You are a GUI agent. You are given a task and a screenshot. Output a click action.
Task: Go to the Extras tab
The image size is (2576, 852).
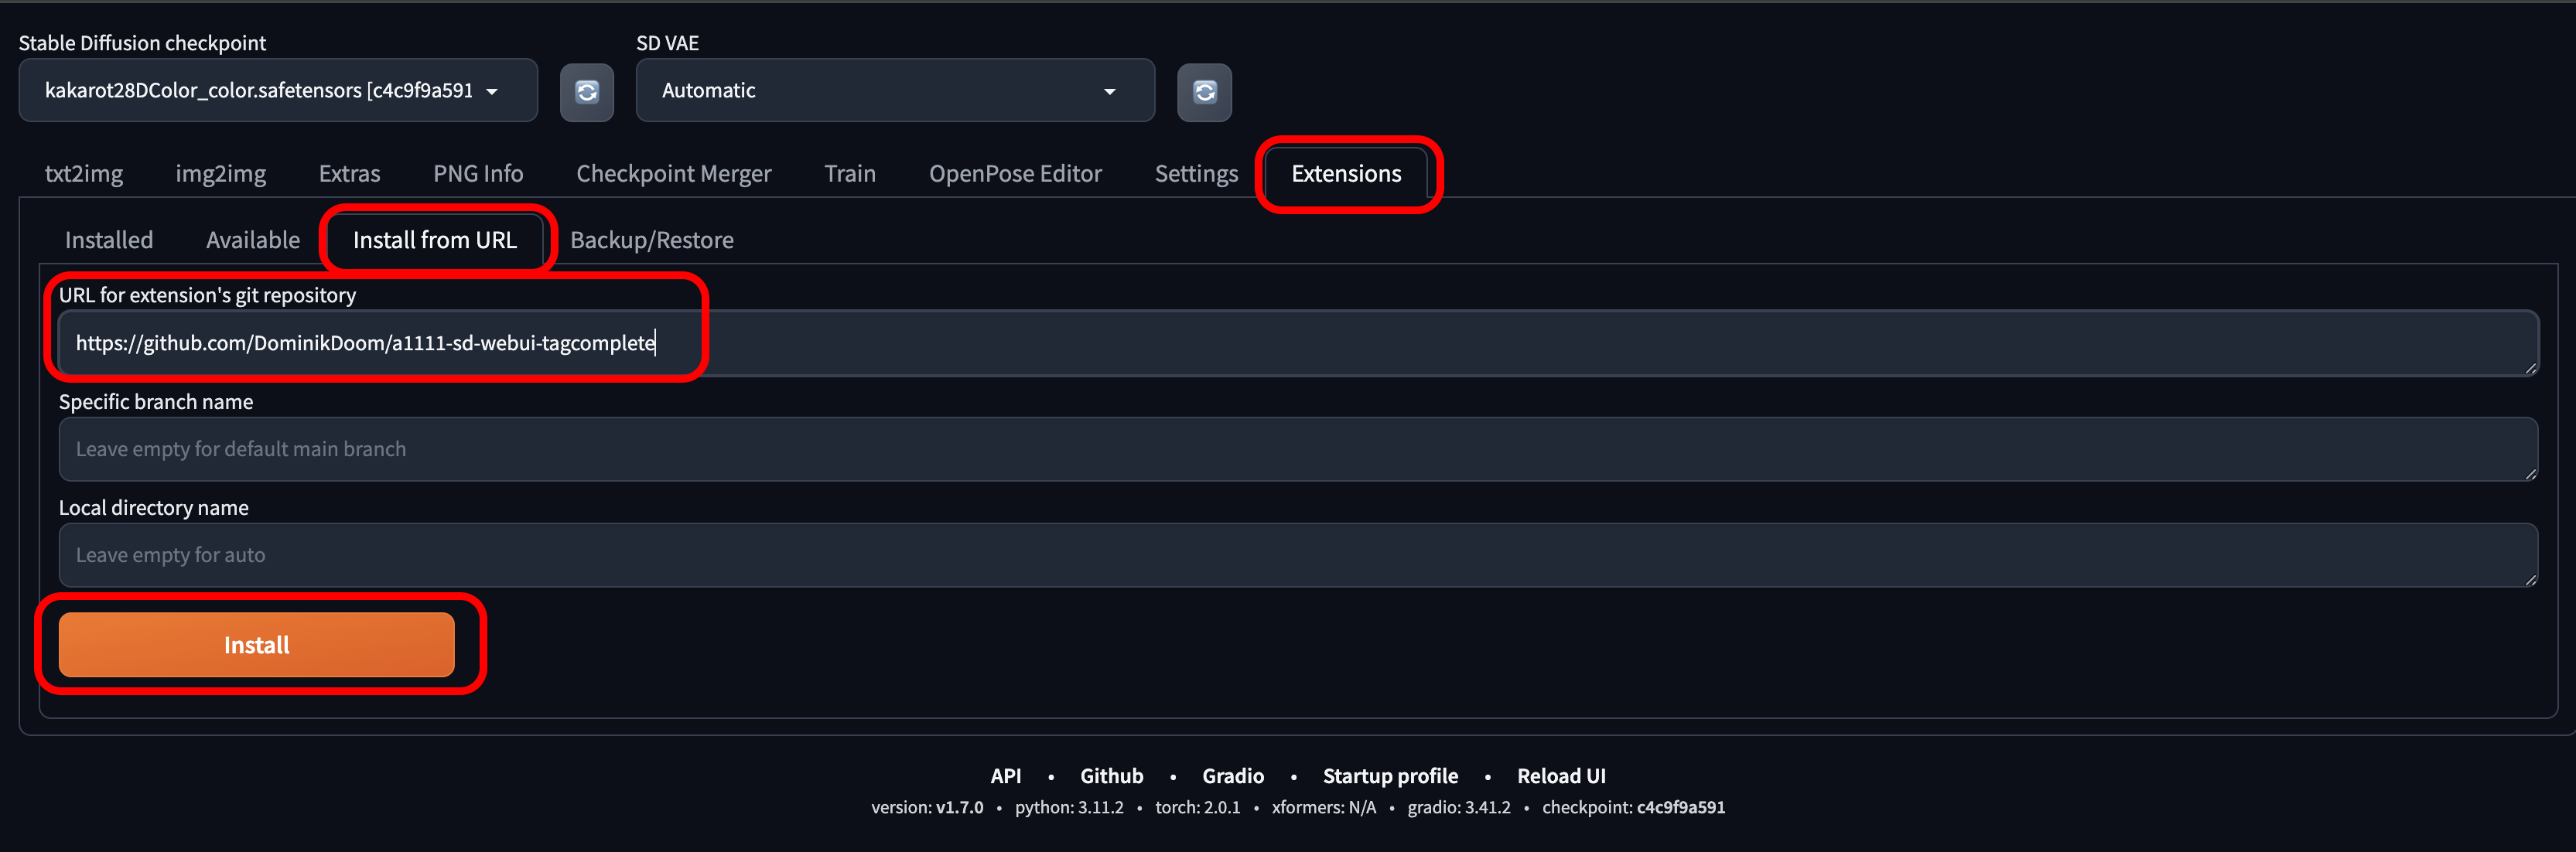pos(349,174)
